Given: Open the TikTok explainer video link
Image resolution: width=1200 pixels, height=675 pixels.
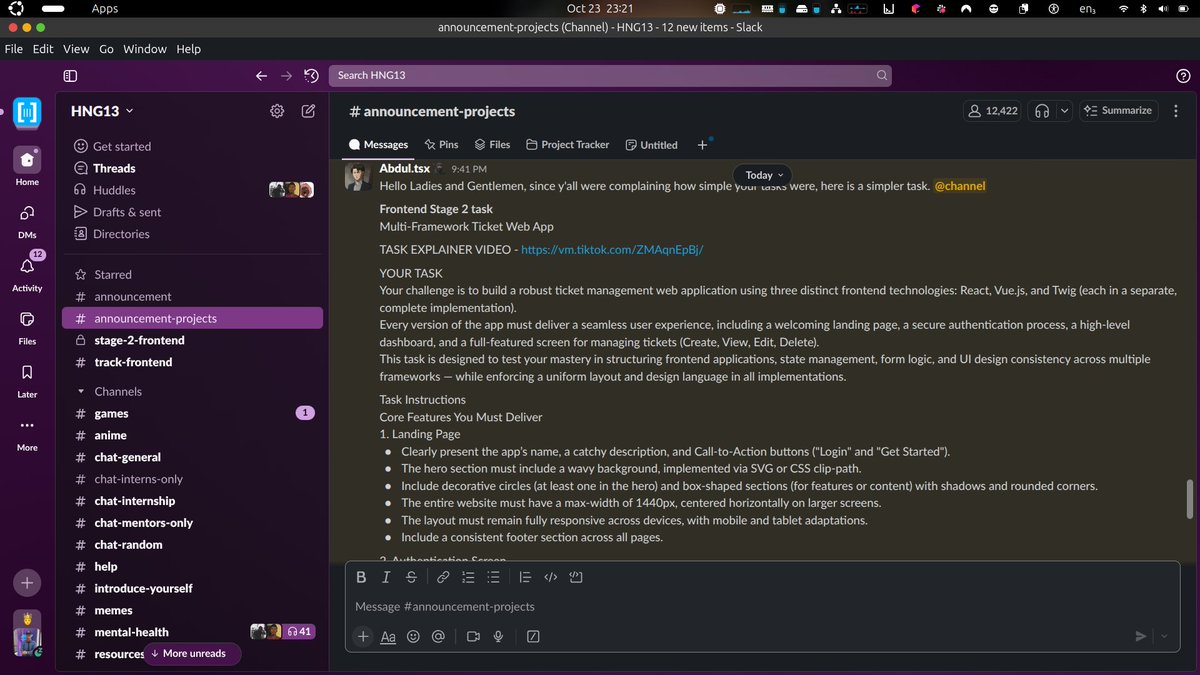Looking at the screenshot, I should coord(612,249).
